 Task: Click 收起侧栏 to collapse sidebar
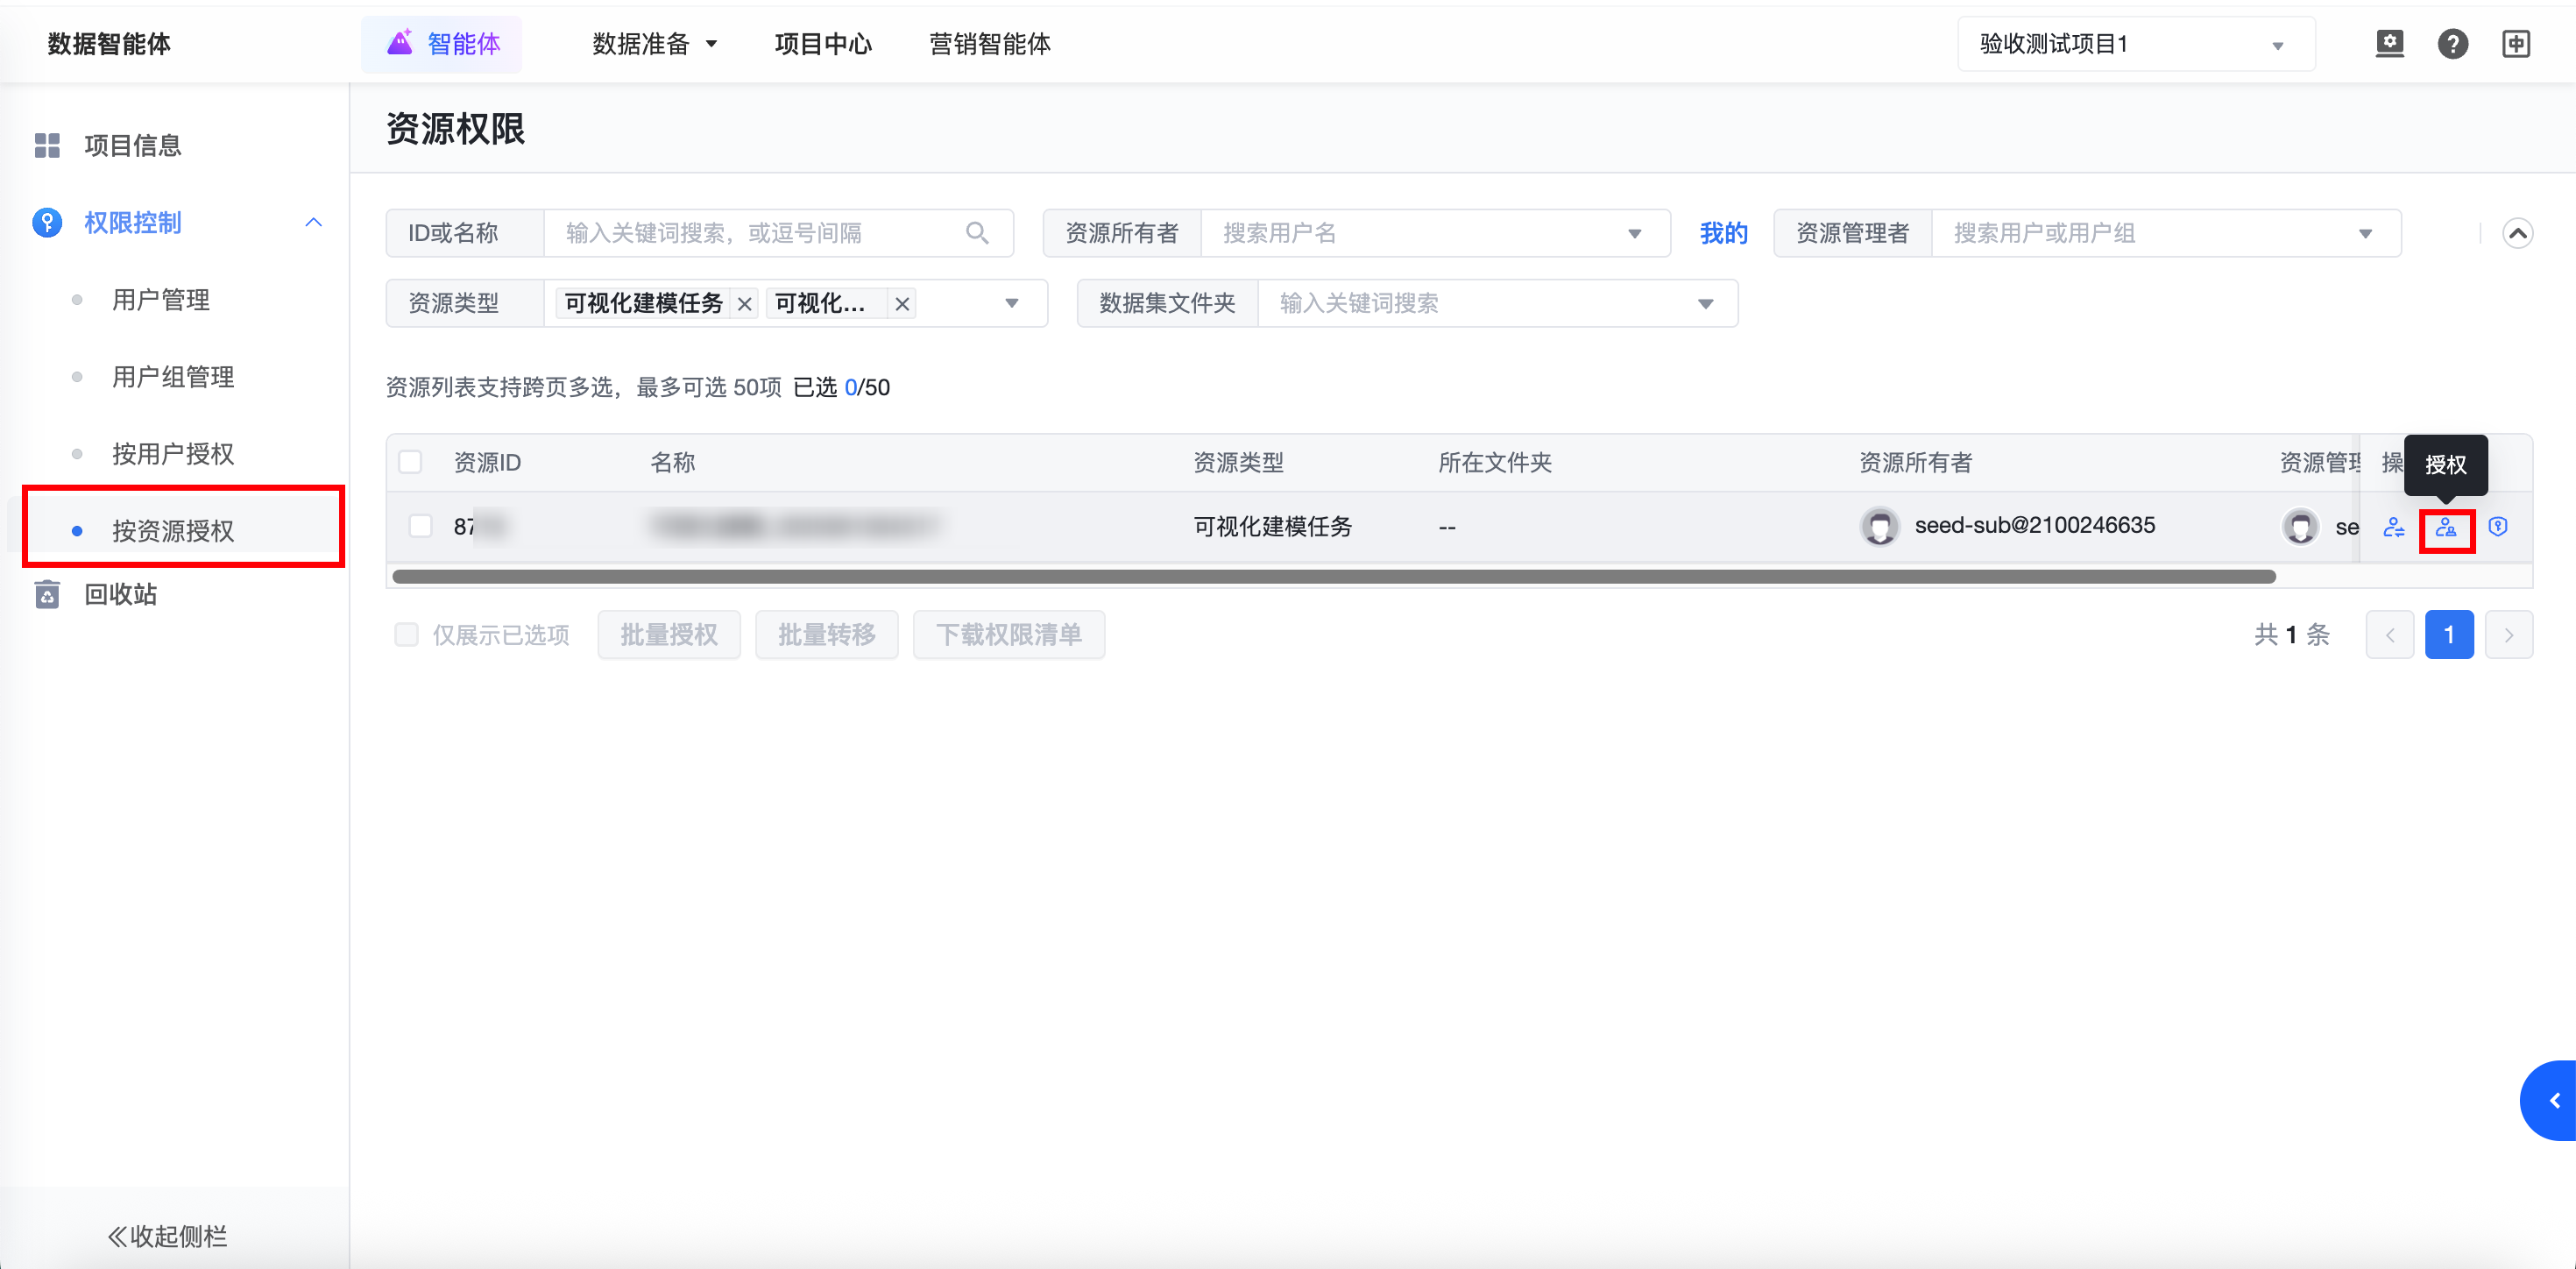pyautogui.click(x=168, y=1236)
